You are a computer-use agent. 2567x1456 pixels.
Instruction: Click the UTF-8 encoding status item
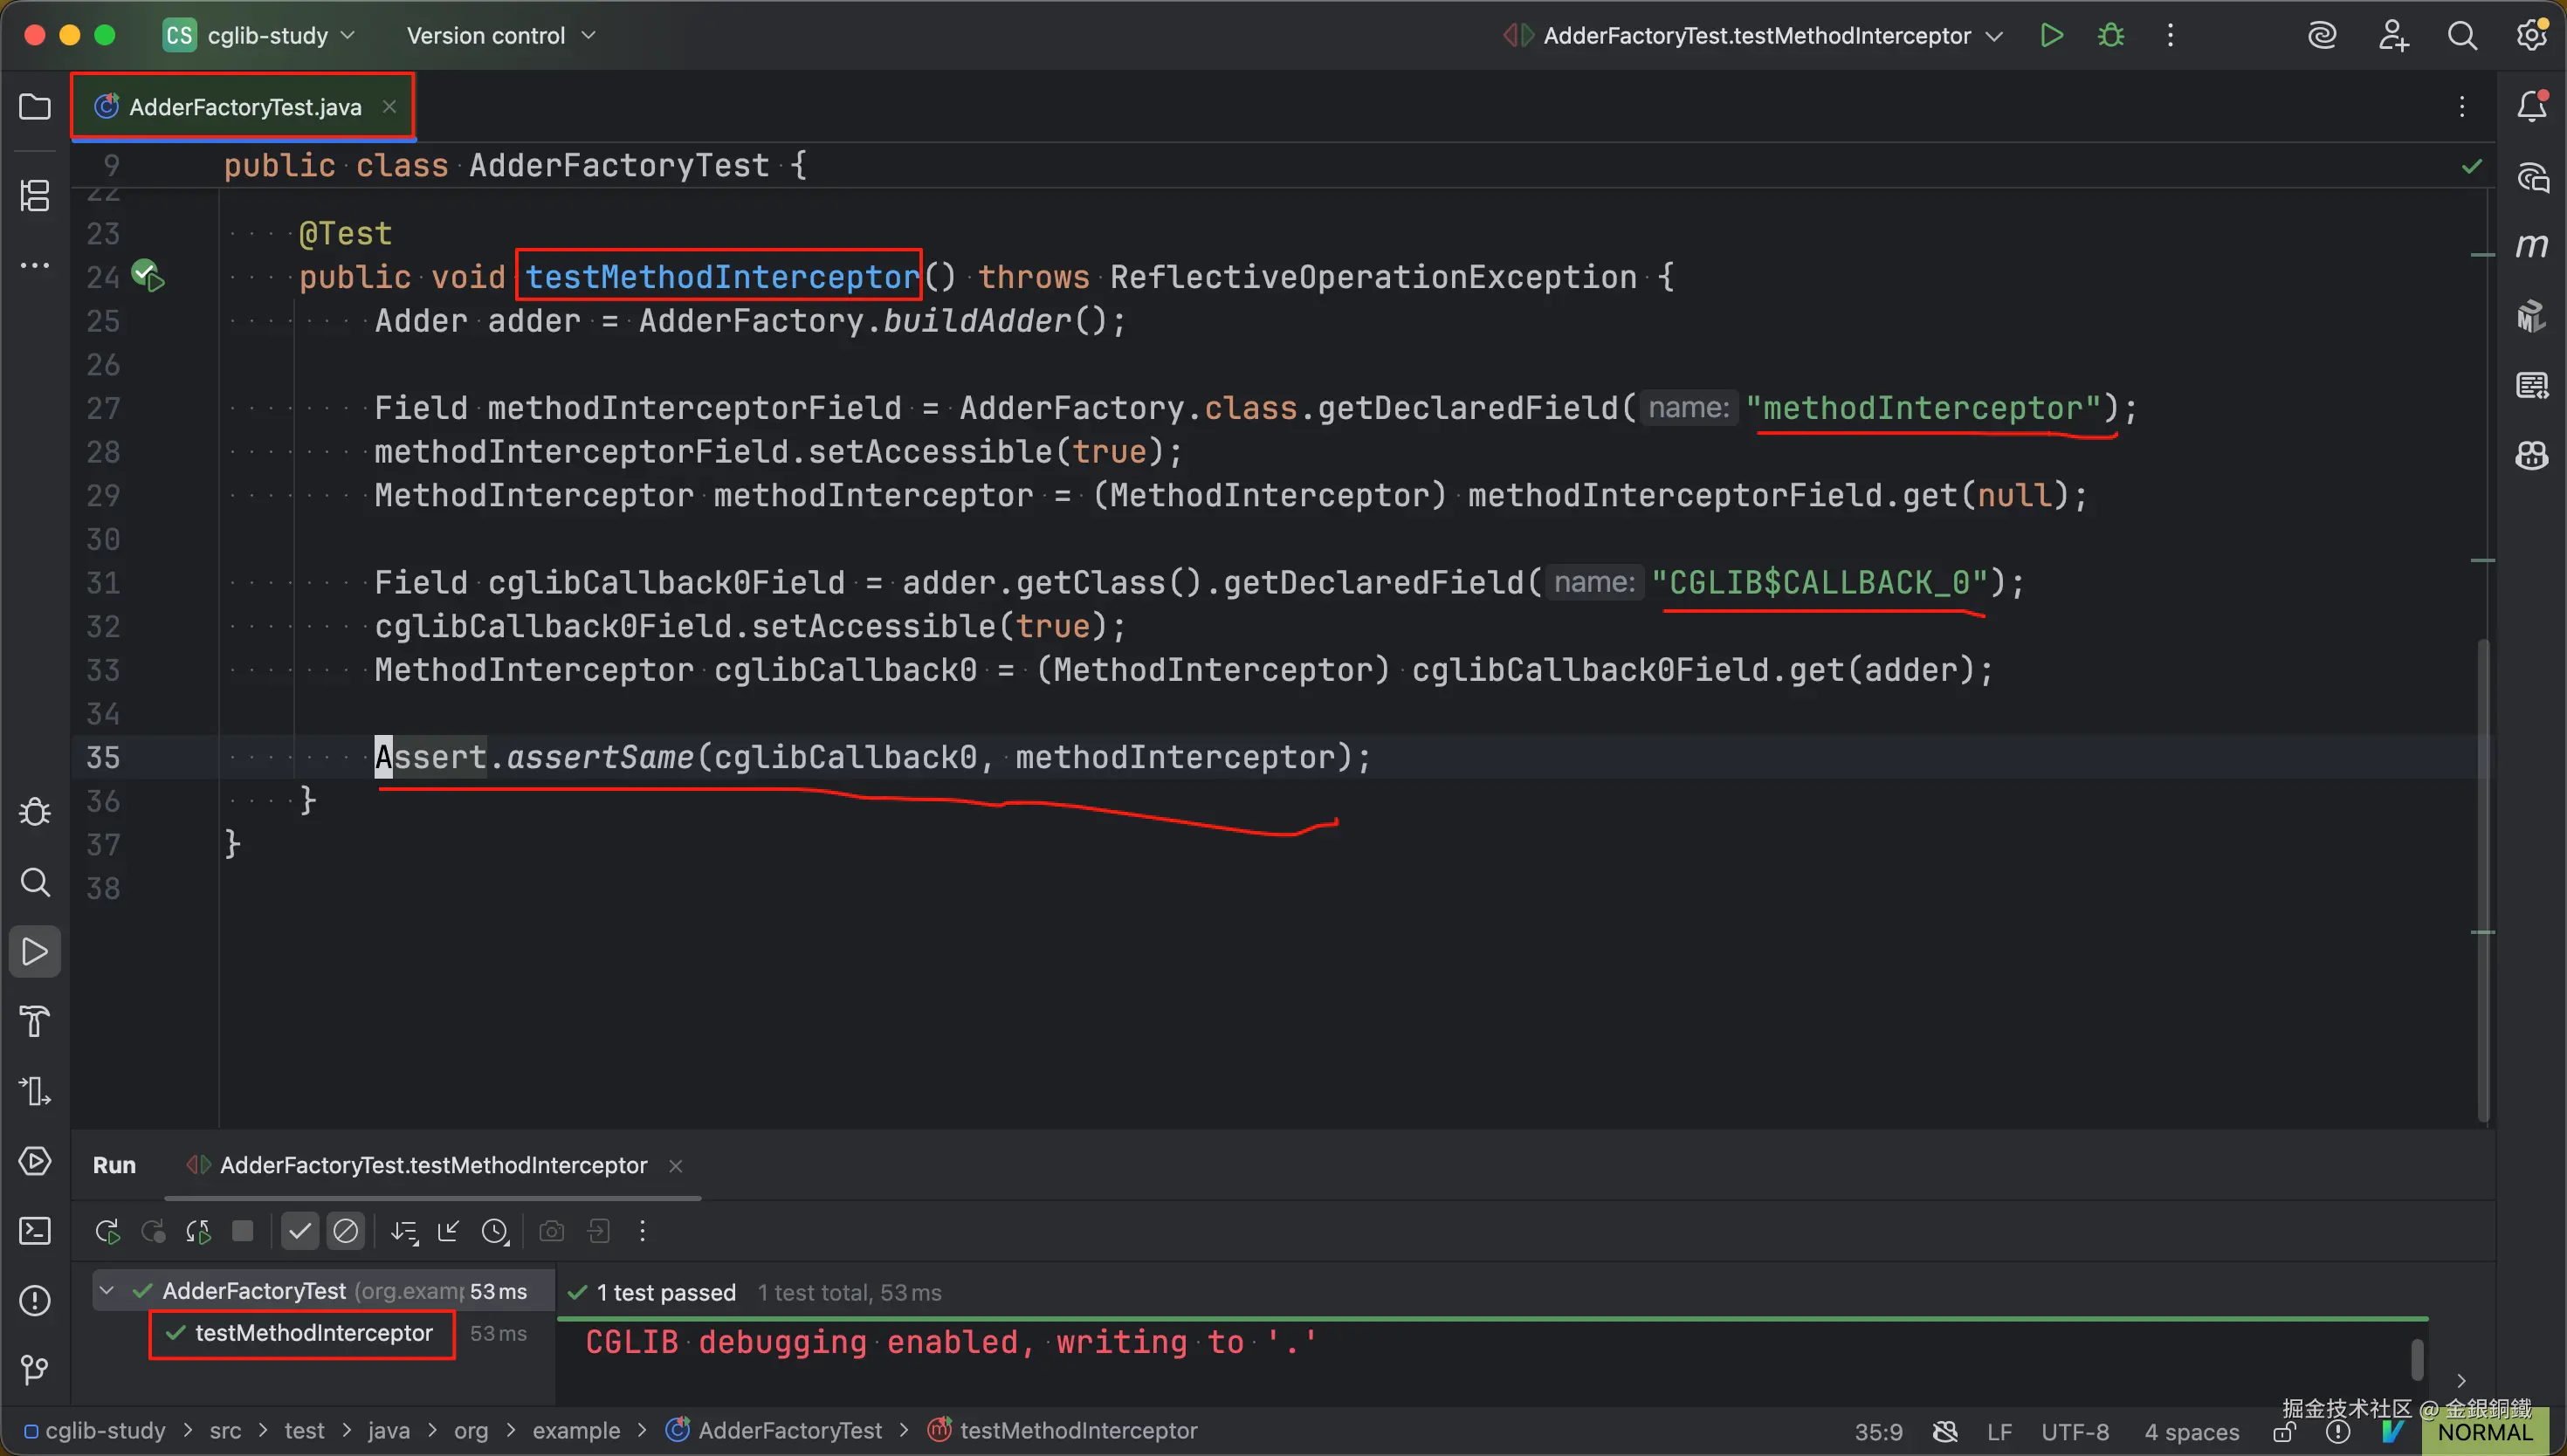click(x=2074, y=1432)
